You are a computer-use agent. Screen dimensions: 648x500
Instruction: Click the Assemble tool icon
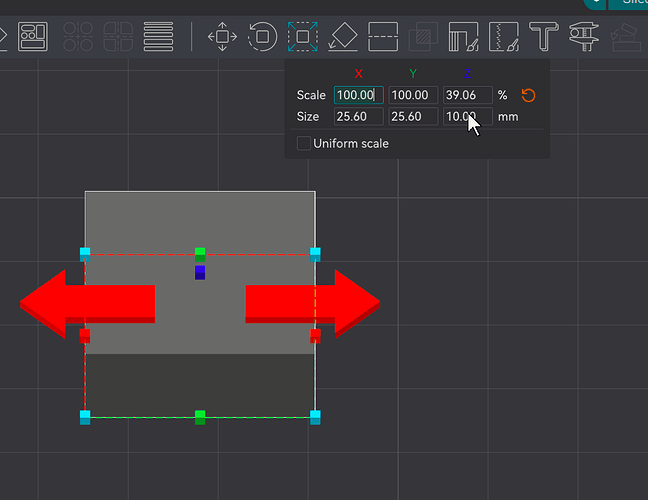[x=626, y=37]
